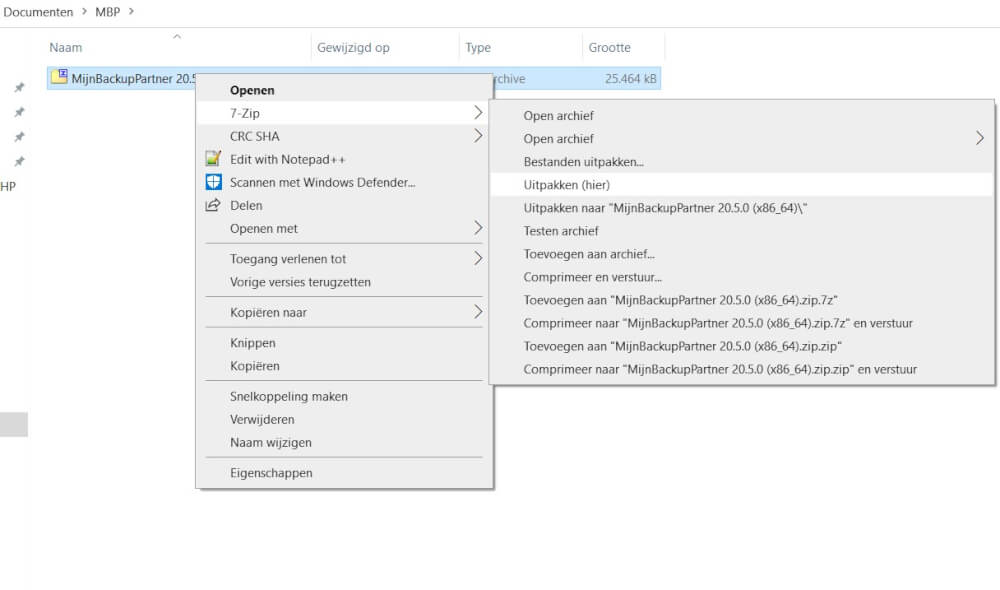Choose Toevoegen aan the .zip.7z archive
The height and width of the screenshot is (590, 1000).
tap(680, 300)
